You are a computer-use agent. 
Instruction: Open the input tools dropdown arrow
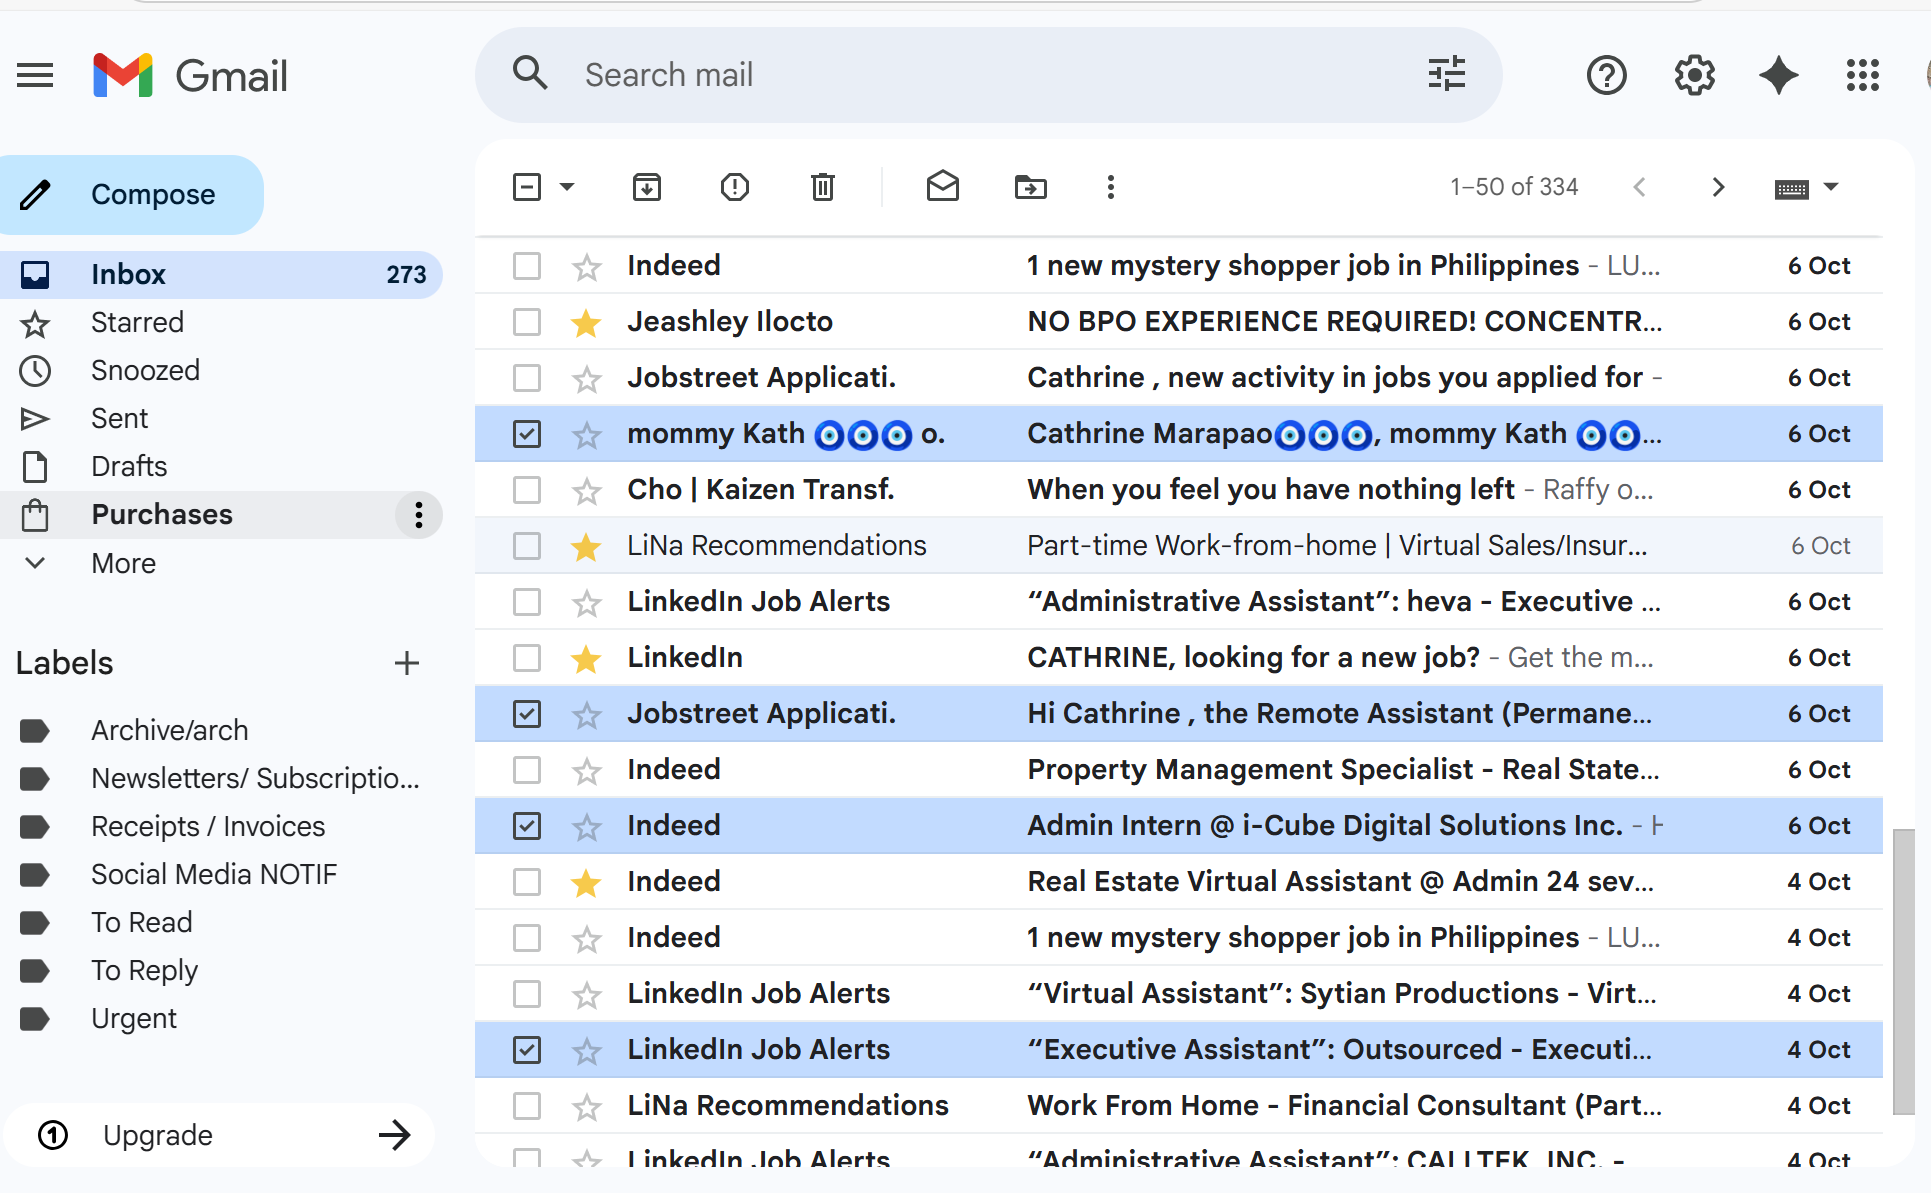pos(1831,187)
